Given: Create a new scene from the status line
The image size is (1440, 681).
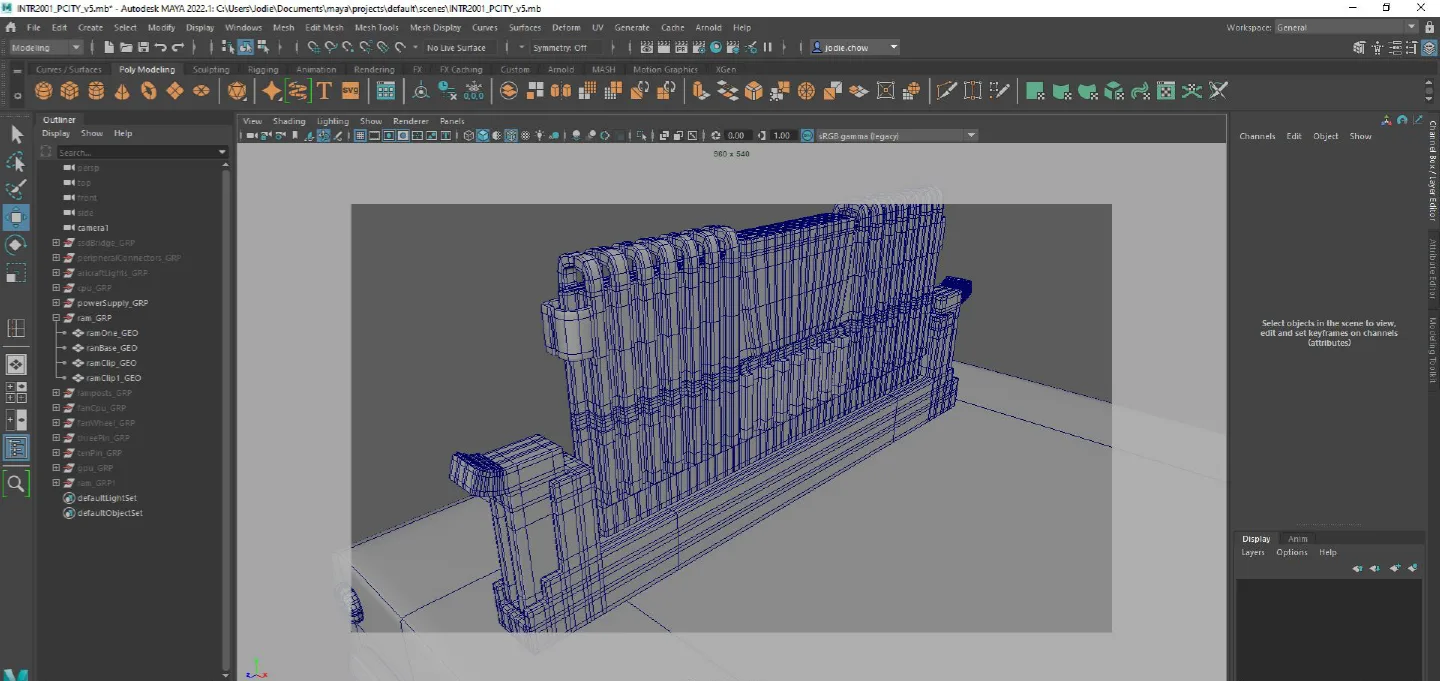Looking at the screenshot, I should [x=109, y=47].
